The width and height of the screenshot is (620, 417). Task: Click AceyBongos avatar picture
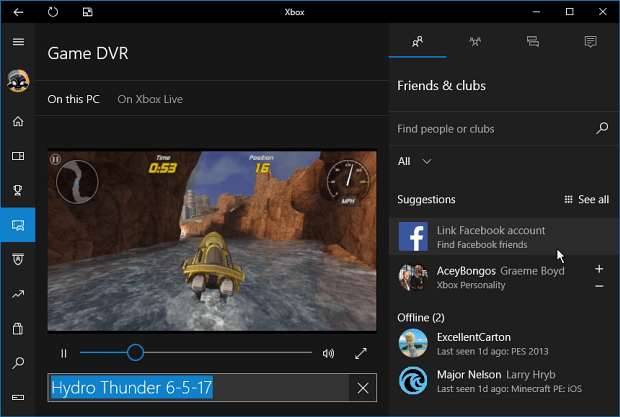(413, 277)
